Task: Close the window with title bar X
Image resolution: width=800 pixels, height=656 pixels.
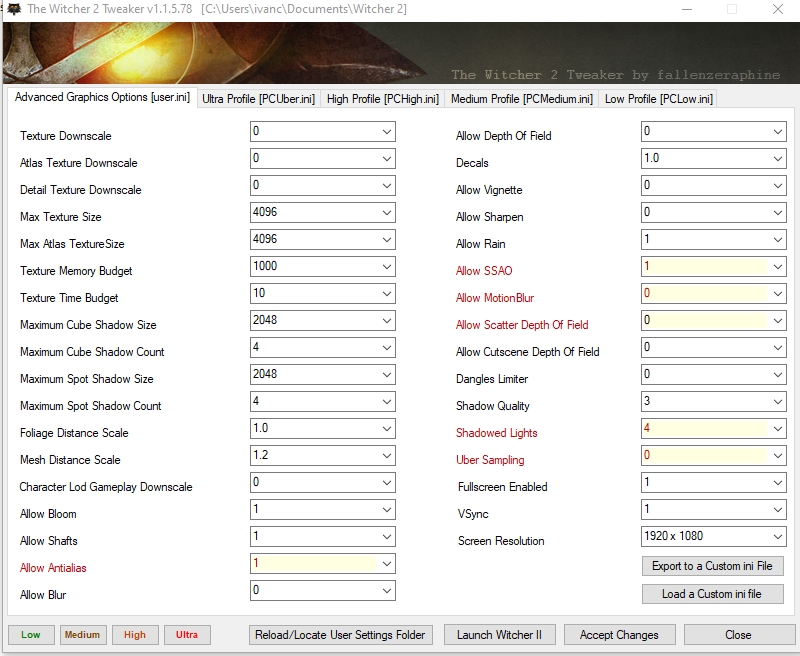Action: tap(778, 9)
